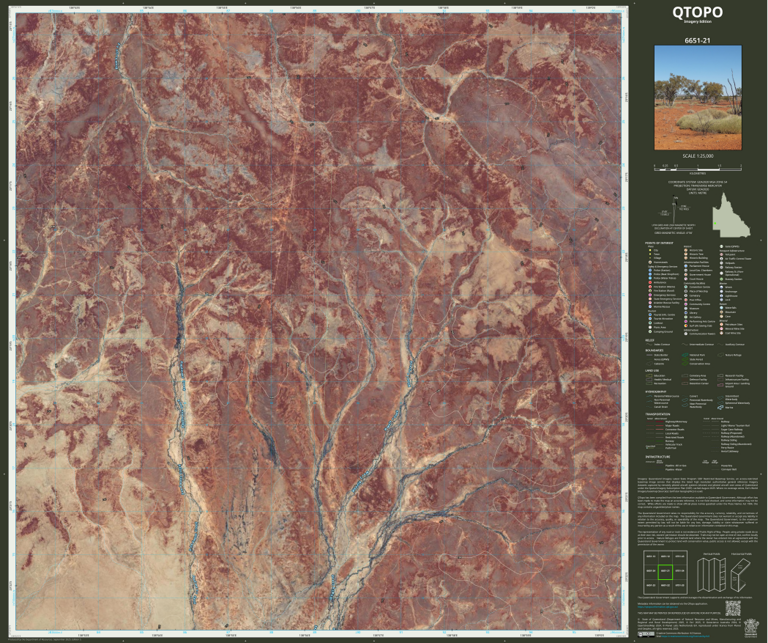This screenshot has height=643, width=768.
Task: Open the QTopo application web link
Action: (x=660, y=607)
